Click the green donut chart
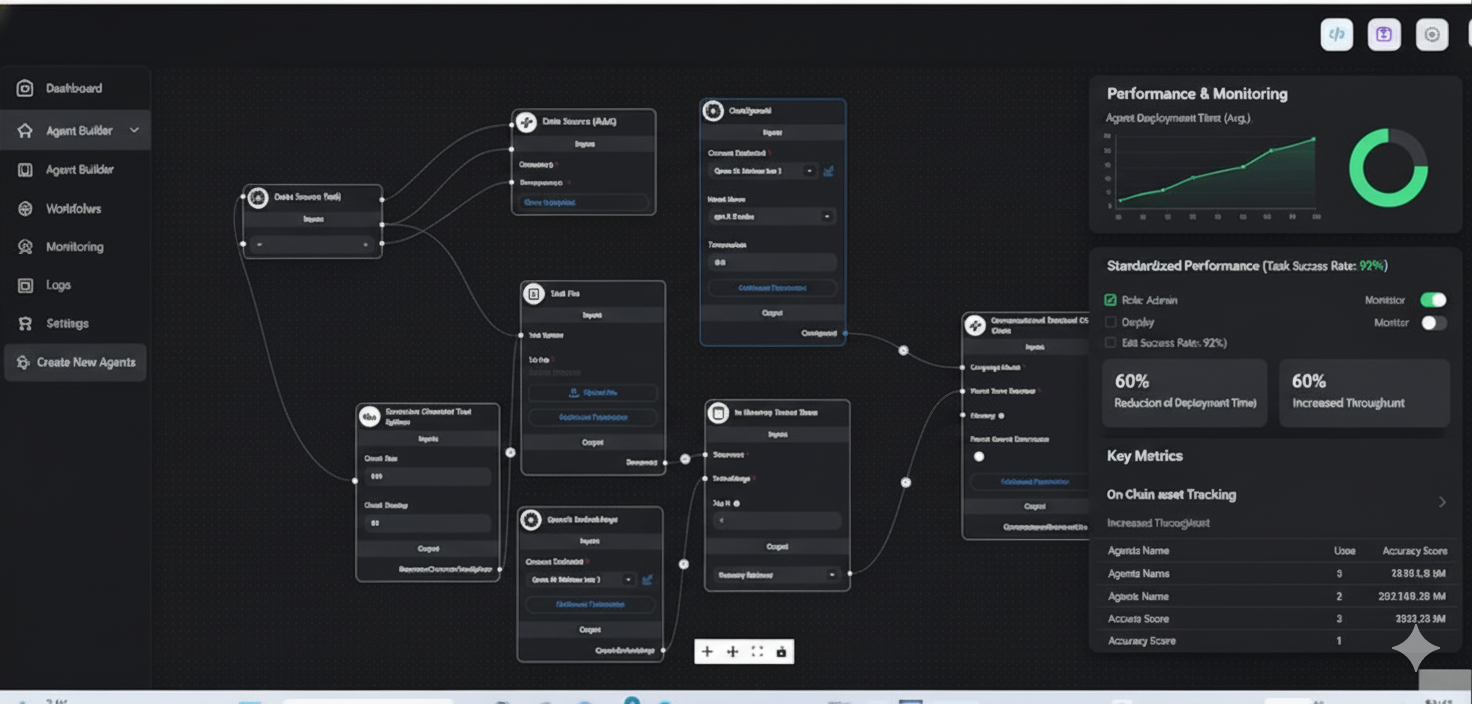 [x=1388, y=167]
